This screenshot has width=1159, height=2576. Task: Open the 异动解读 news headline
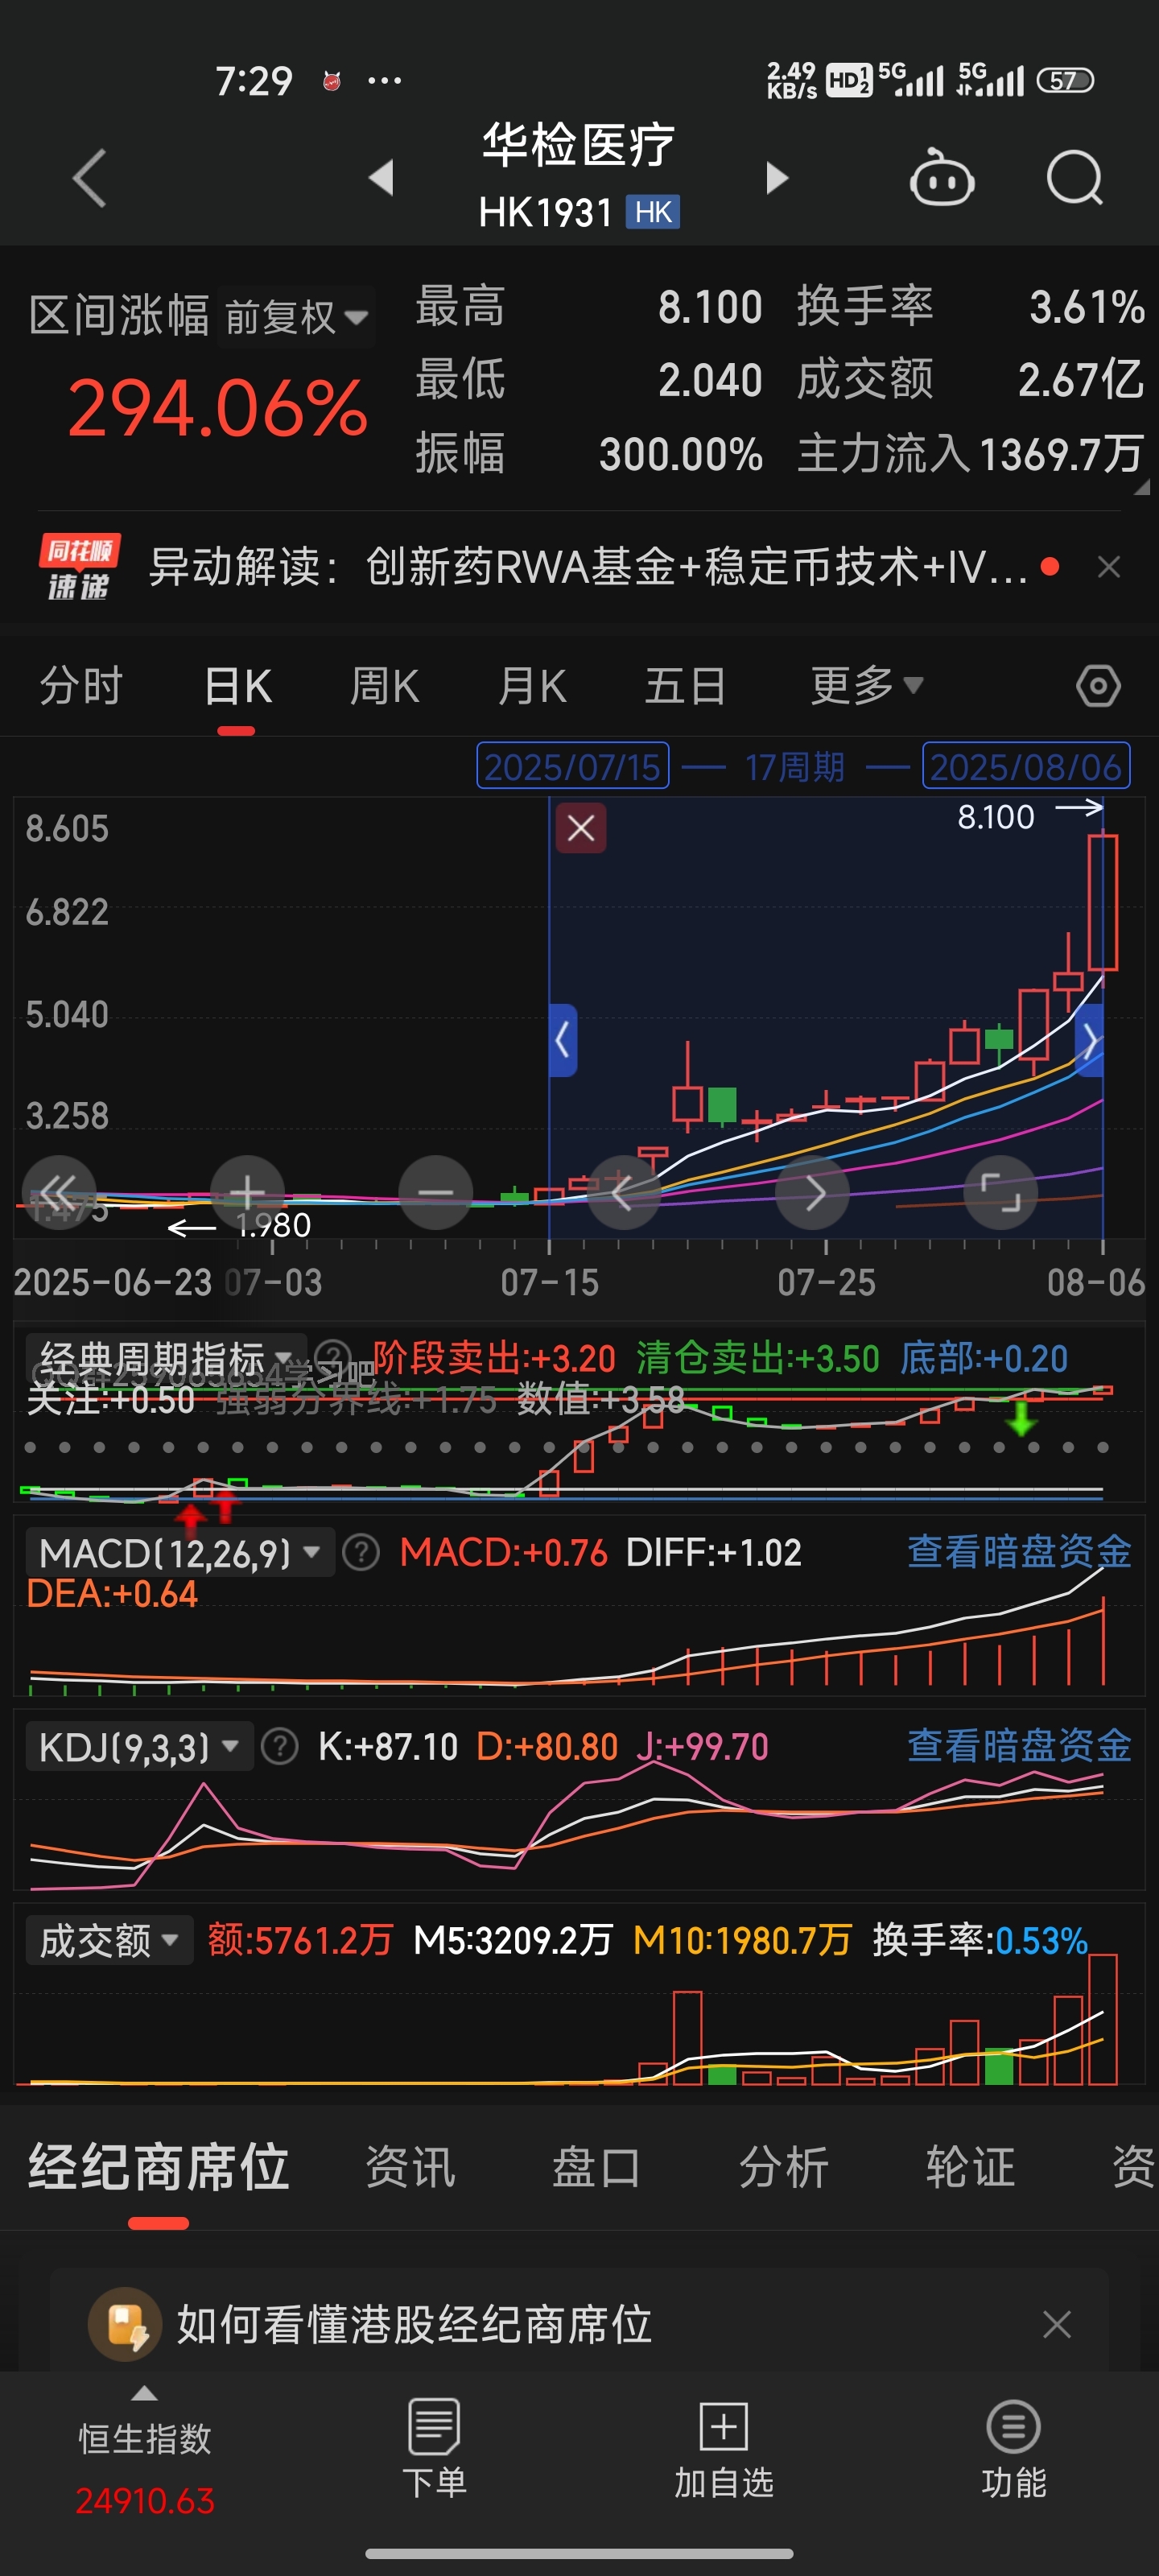click(x=588, y=567)
